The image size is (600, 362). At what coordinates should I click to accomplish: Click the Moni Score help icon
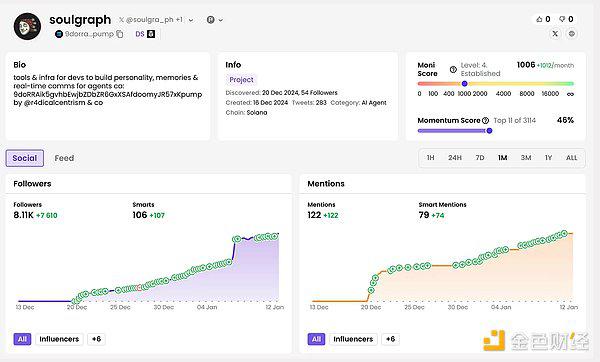[453, 70]
